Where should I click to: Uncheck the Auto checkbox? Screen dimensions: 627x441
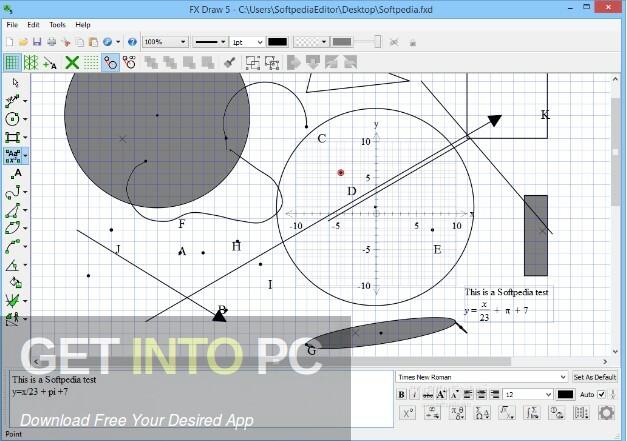601,395
